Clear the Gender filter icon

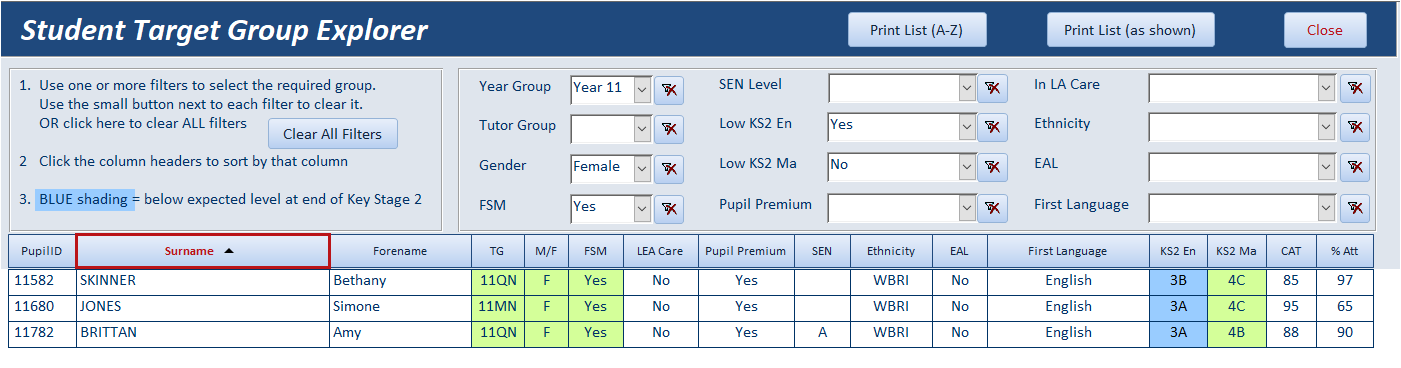tap(668, 169)
